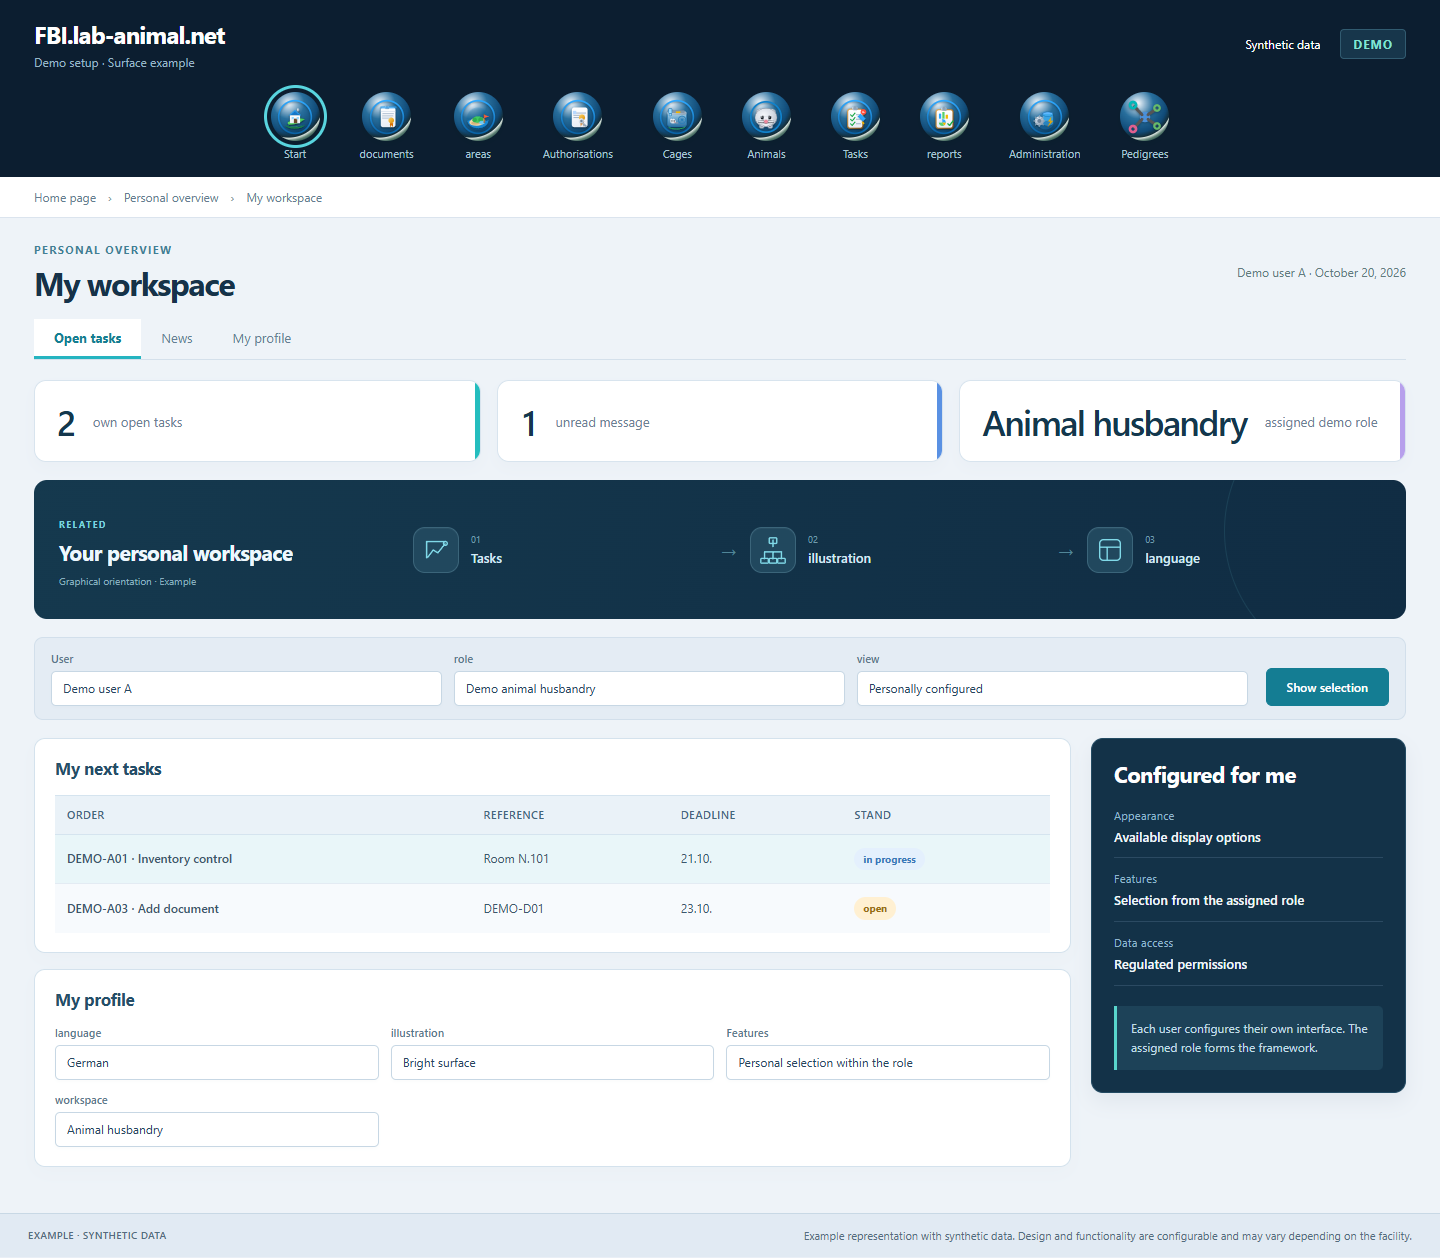Click the illustration hierarchy icon in banner
1440x1258 pixels.
(x=773, y=550)
